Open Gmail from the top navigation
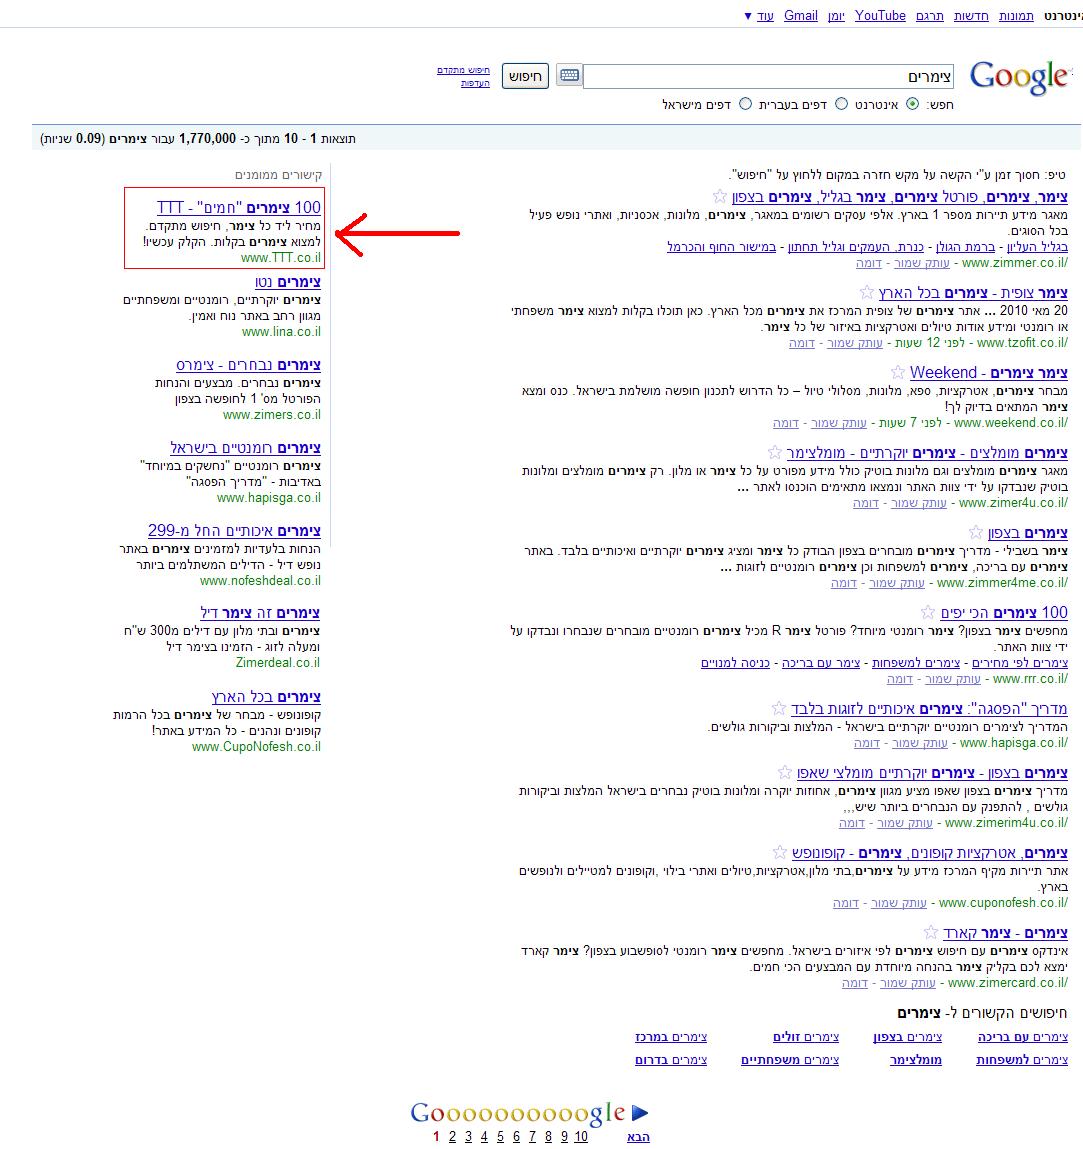Viewport: 1083px width, 1149px height. [801, 15]
